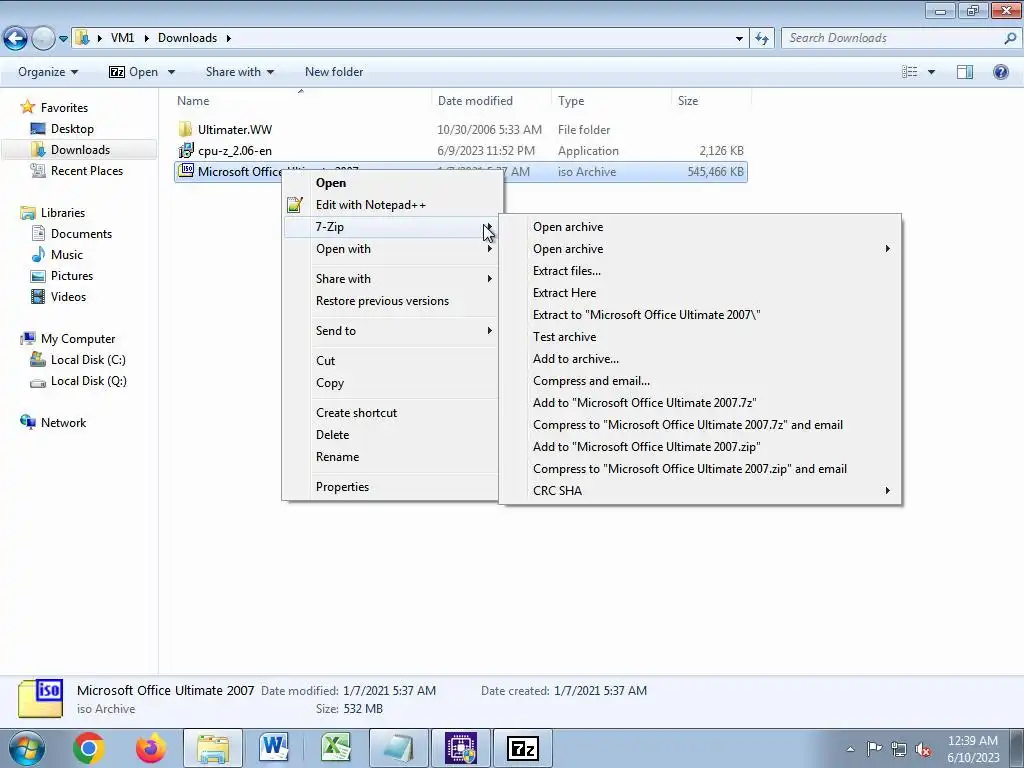The image size is (1024, 768).
Task: Click the cpu-z_2.06-en application icon
Action: 185,150
